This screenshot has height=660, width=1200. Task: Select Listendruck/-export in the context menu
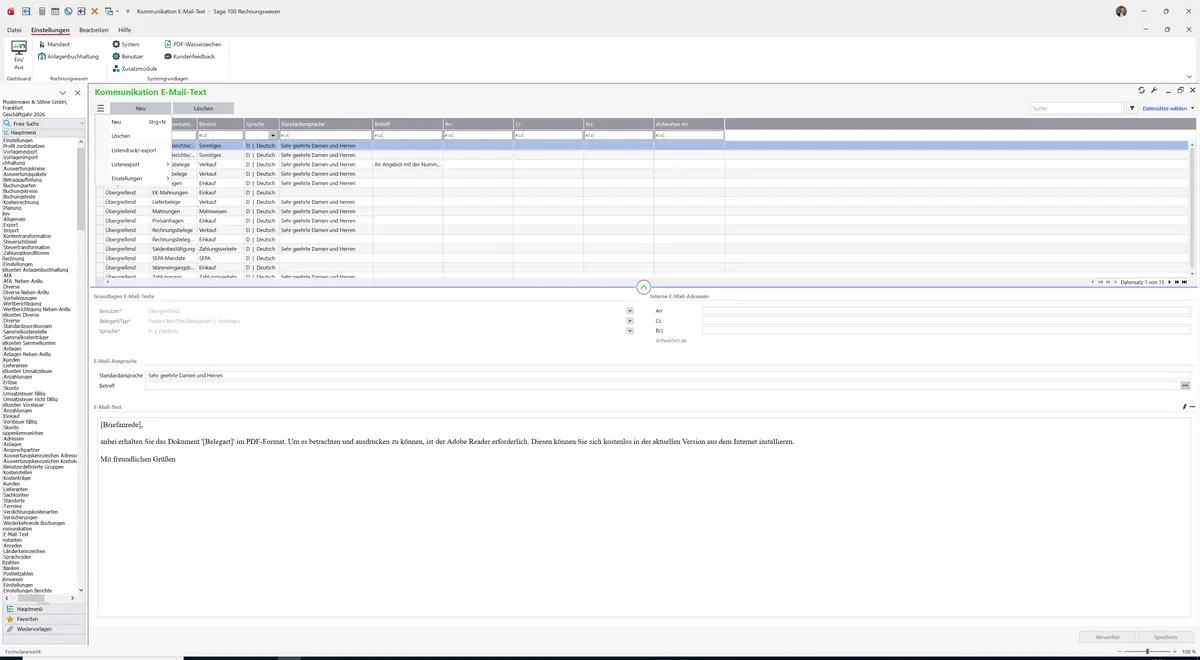point(134,150)
